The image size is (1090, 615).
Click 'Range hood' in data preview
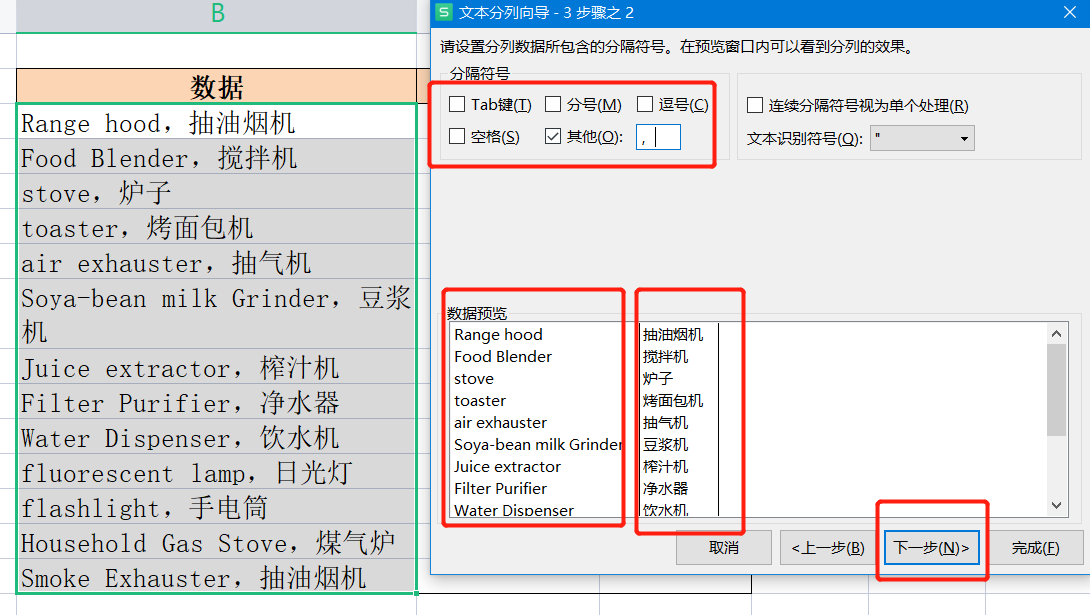[498, 334]
